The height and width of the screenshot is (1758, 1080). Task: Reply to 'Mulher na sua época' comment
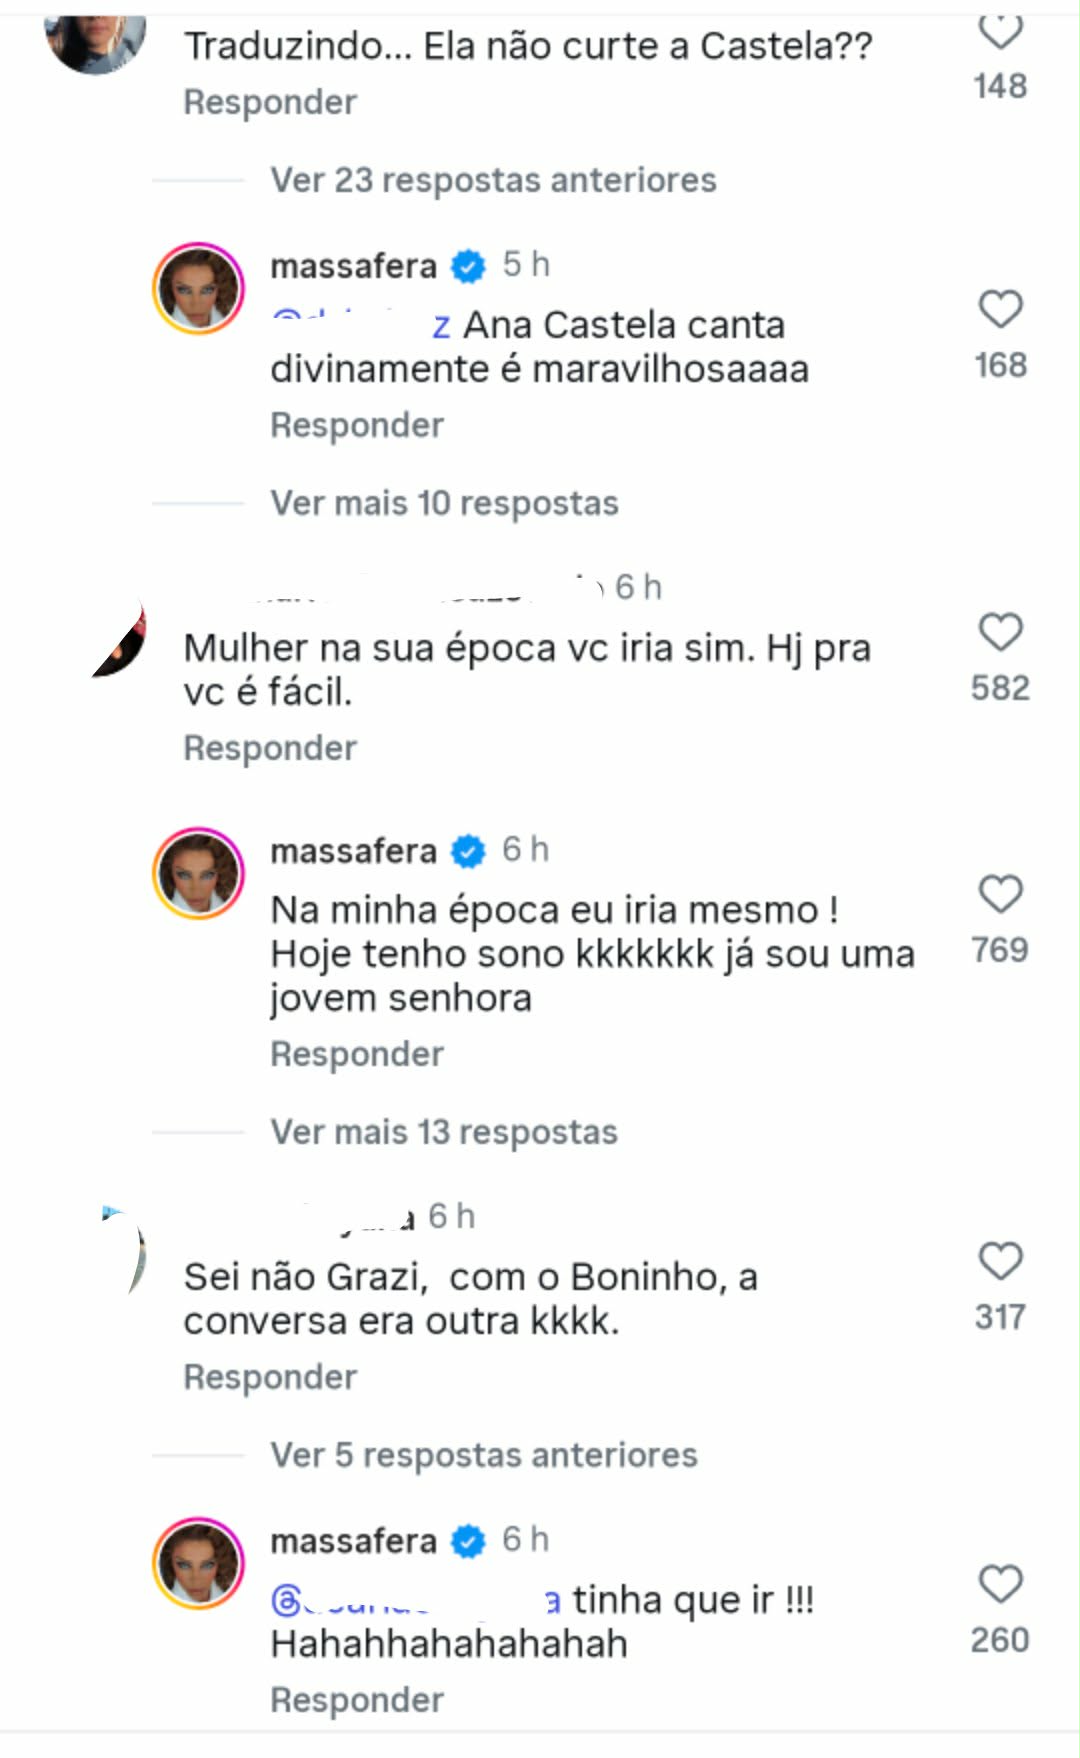tap(270, 748)
